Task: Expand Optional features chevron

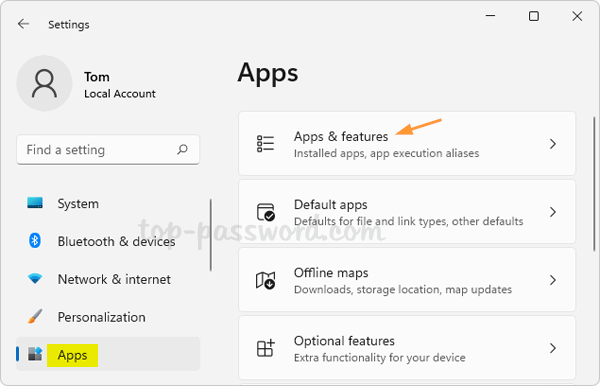Action: click(x=553, y=348)
